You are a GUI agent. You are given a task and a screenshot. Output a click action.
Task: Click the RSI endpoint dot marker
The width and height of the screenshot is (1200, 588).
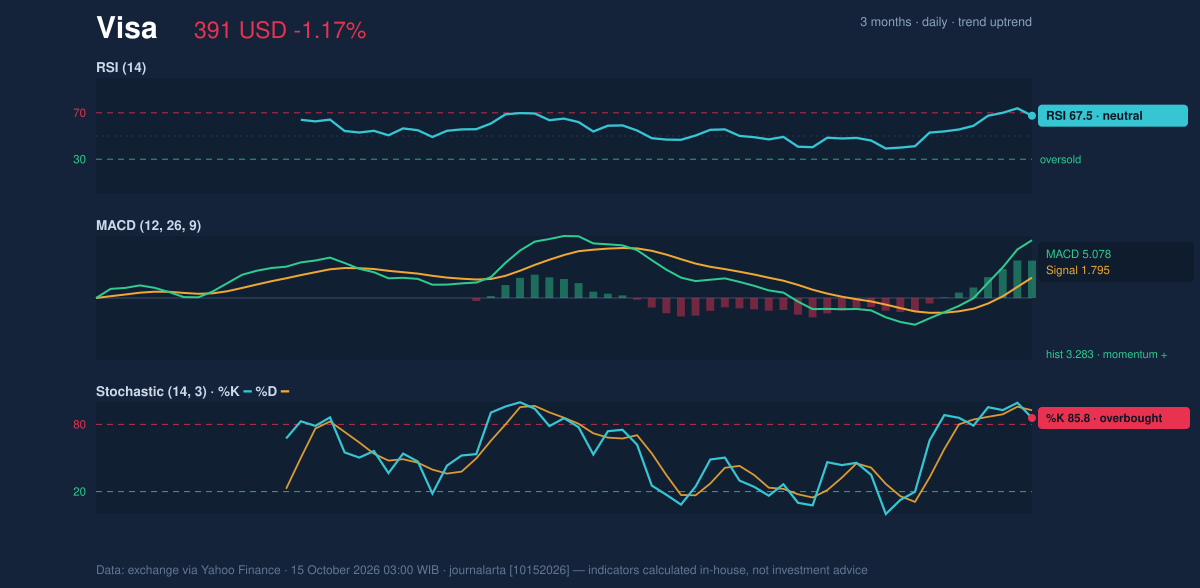(x=1032, y=116)
